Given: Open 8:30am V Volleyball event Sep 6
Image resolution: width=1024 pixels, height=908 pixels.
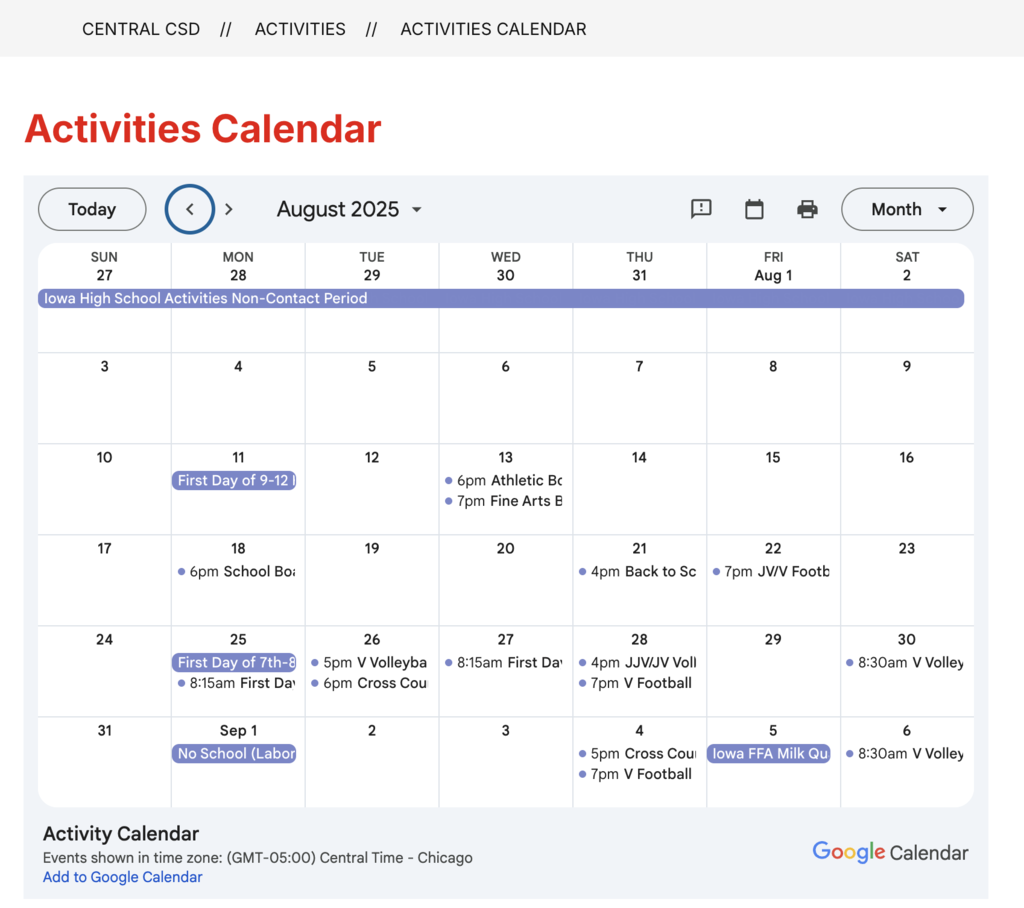Looking at the screenshot, I should point(904,753).
